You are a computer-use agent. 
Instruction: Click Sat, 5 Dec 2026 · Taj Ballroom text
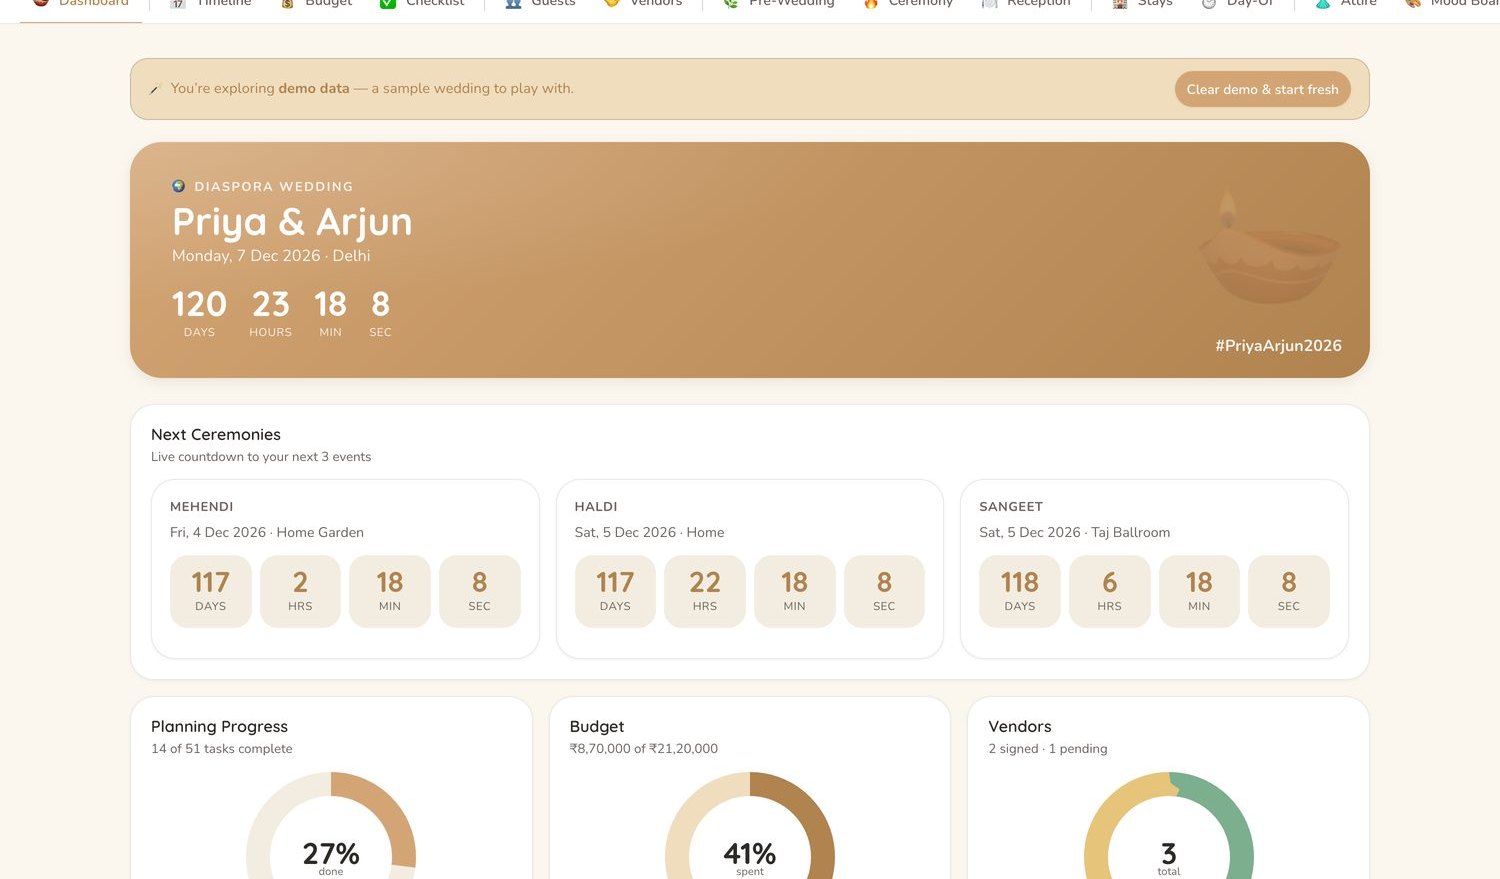click(1075, 533)
